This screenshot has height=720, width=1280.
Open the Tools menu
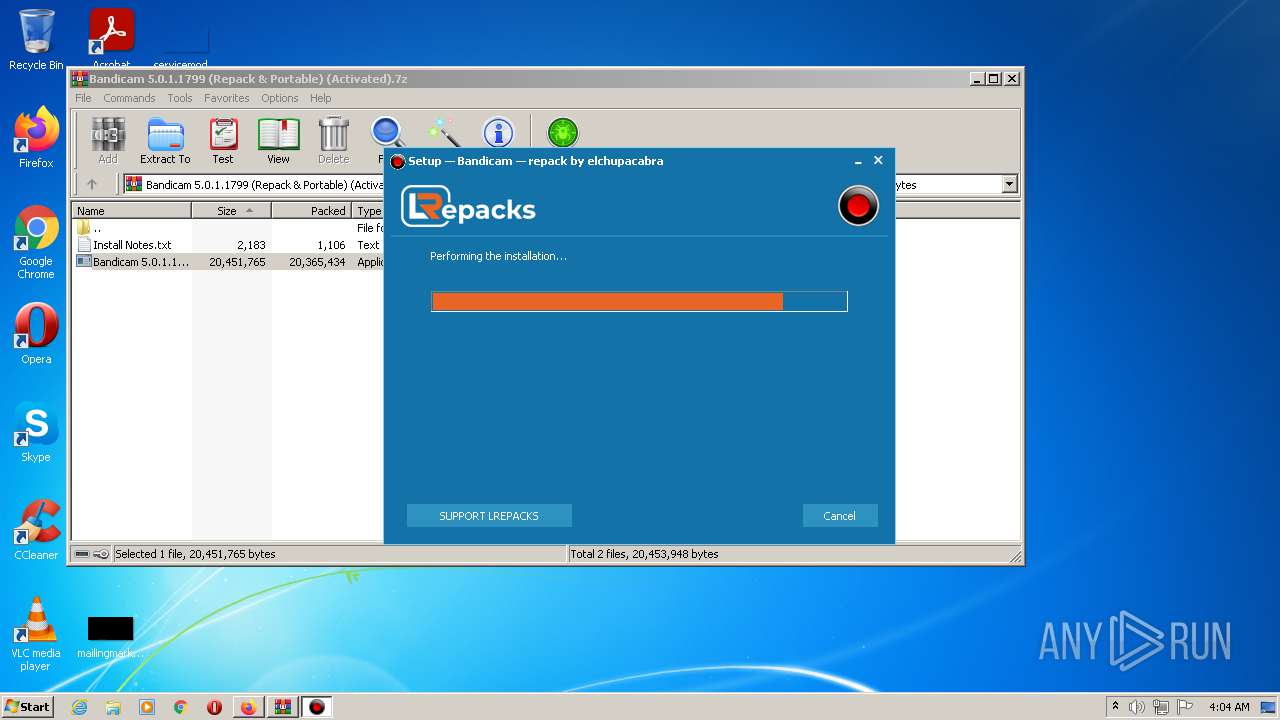[180, 98]
